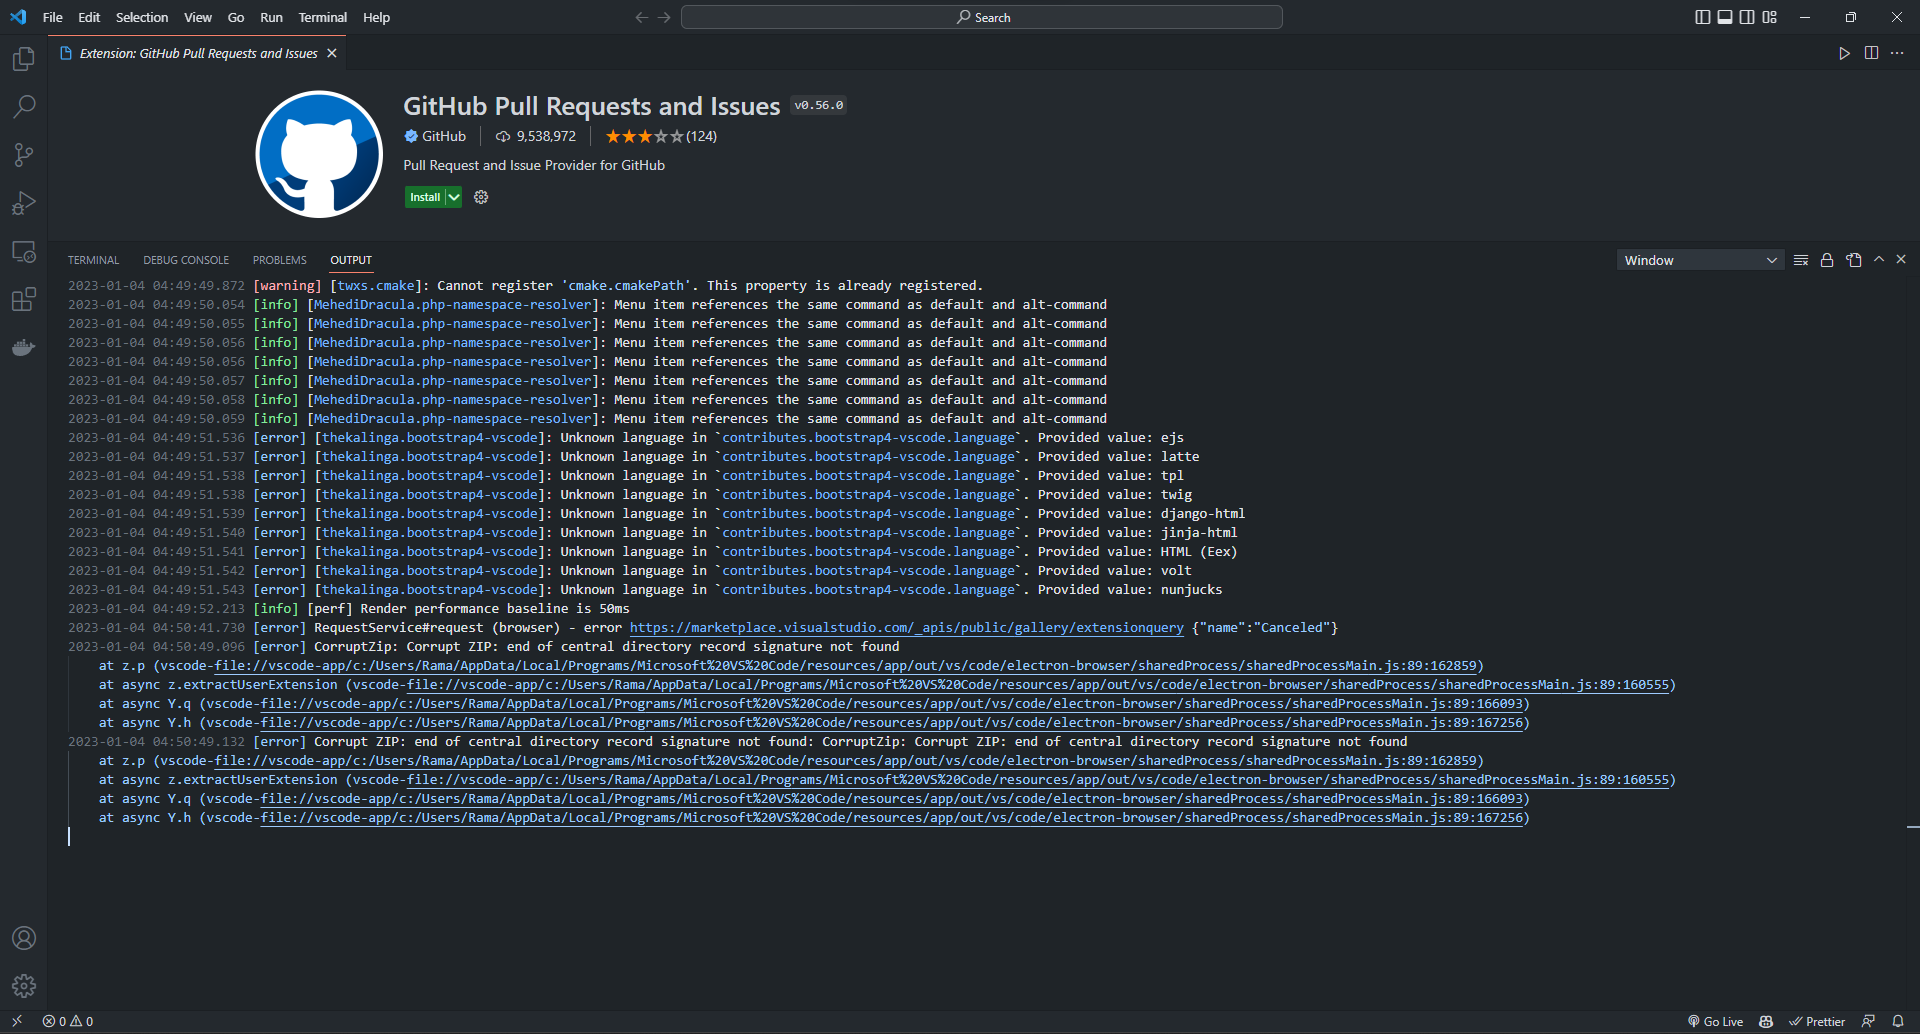1920x1034 pixels.
Task: Select the OUTPUT panel tab
Action: [351, 260]
